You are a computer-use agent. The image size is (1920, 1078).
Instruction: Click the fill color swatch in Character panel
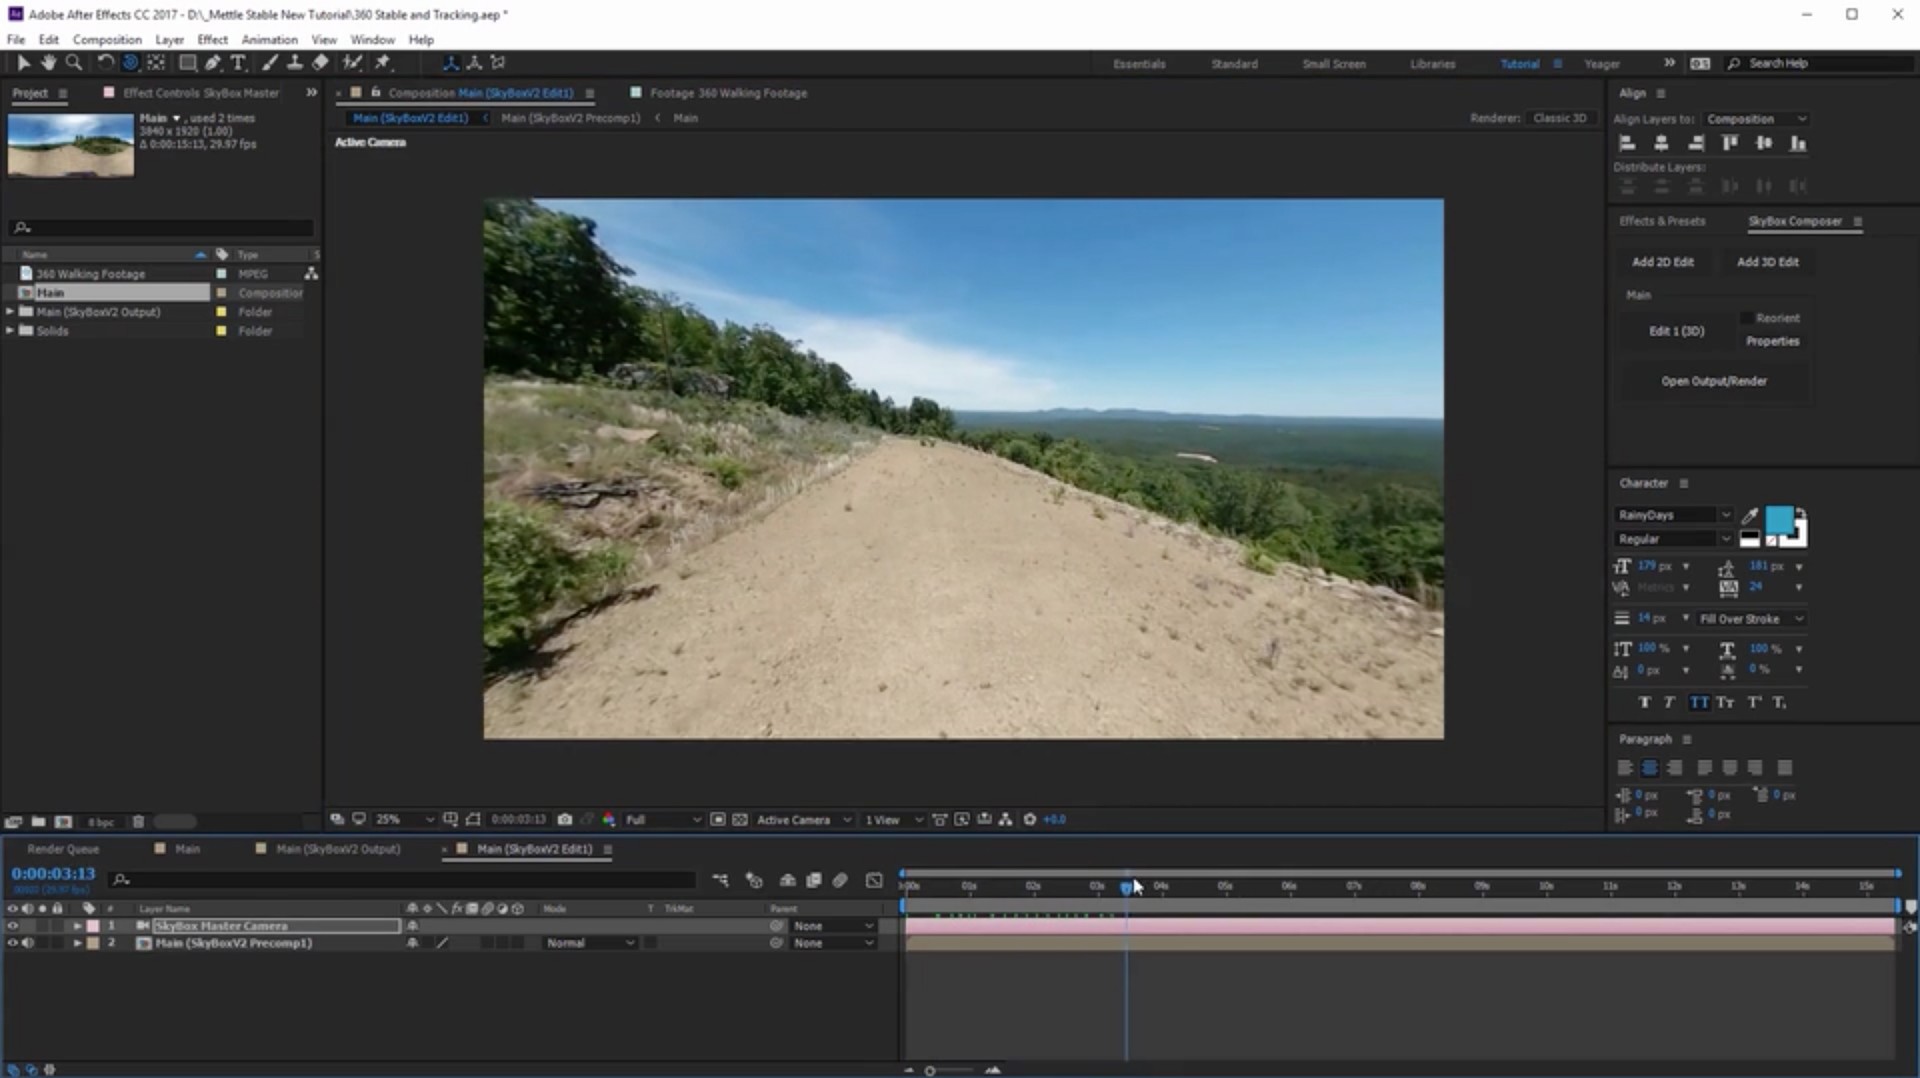click(1780, 519)
